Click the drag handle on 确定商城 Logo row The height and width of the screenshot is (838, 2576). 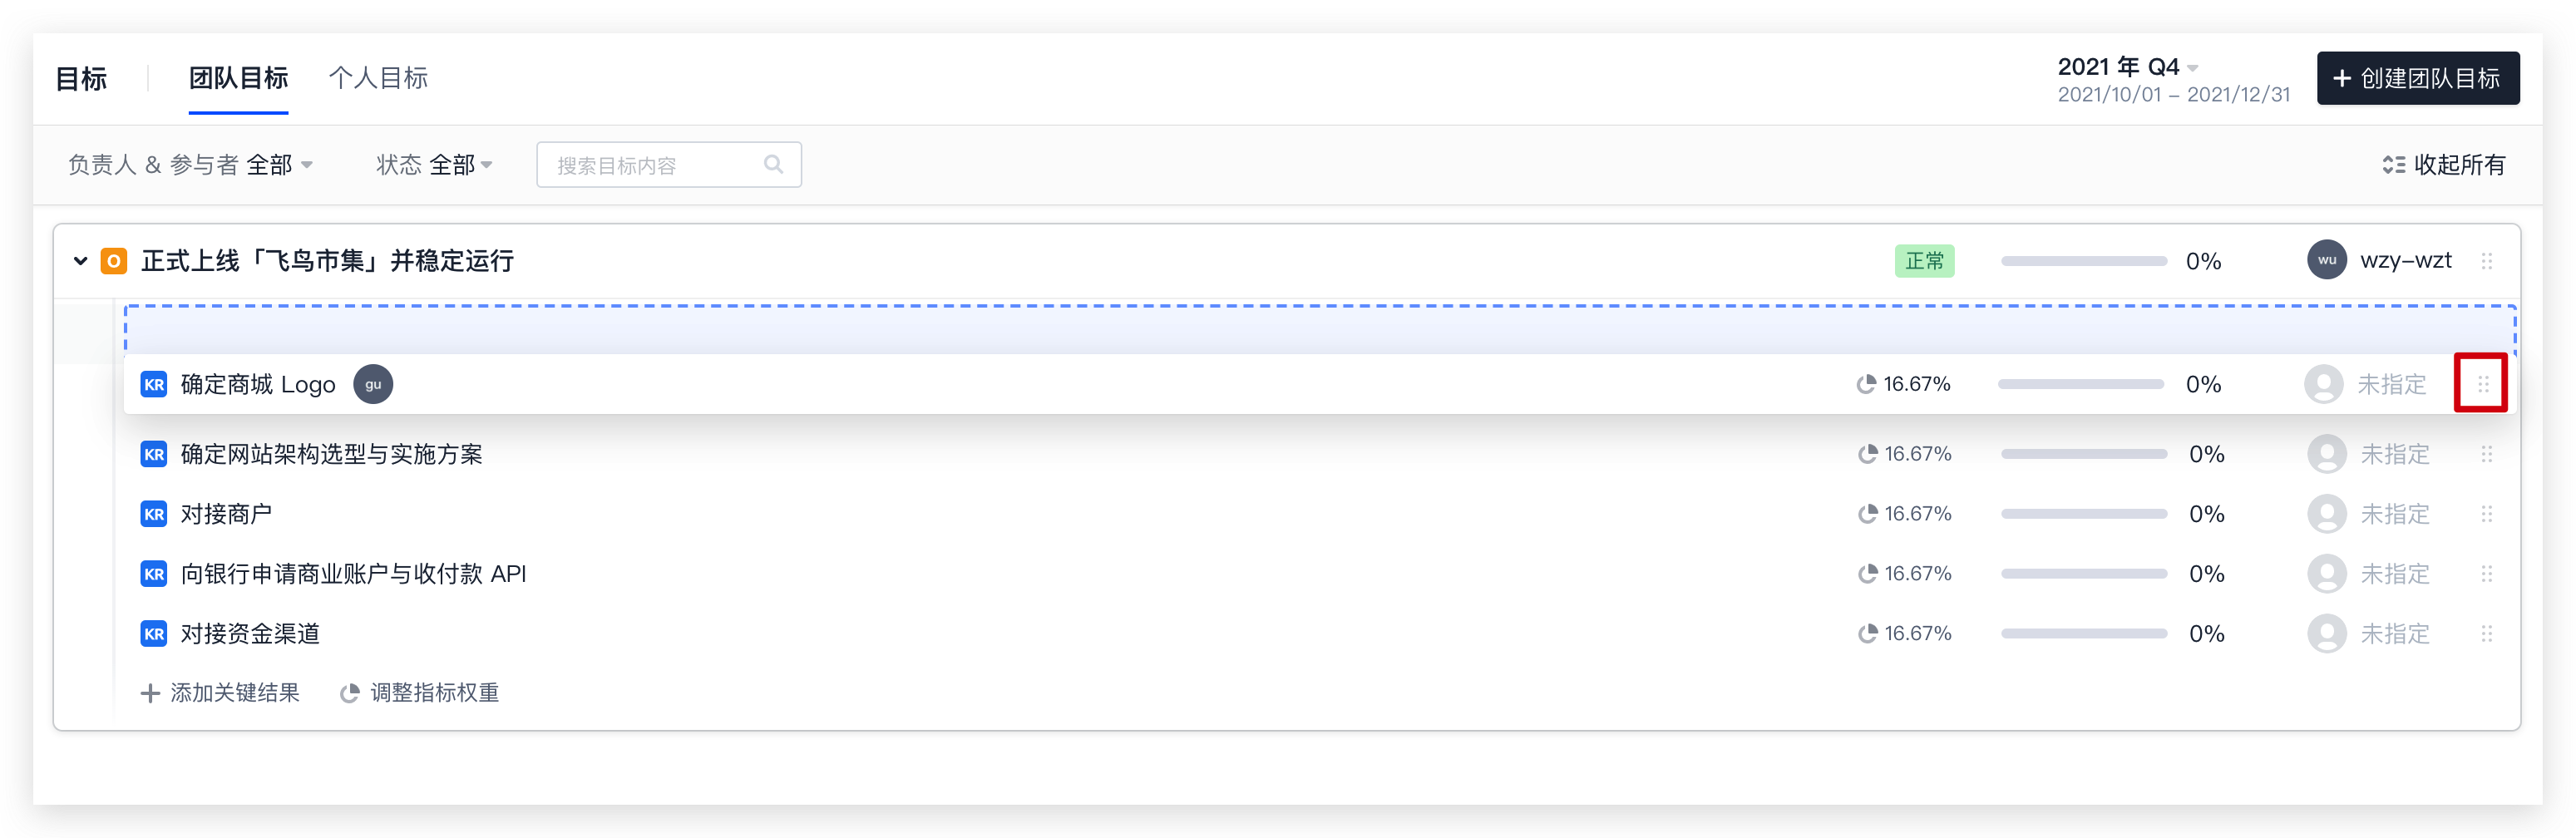coord(2482,384)
